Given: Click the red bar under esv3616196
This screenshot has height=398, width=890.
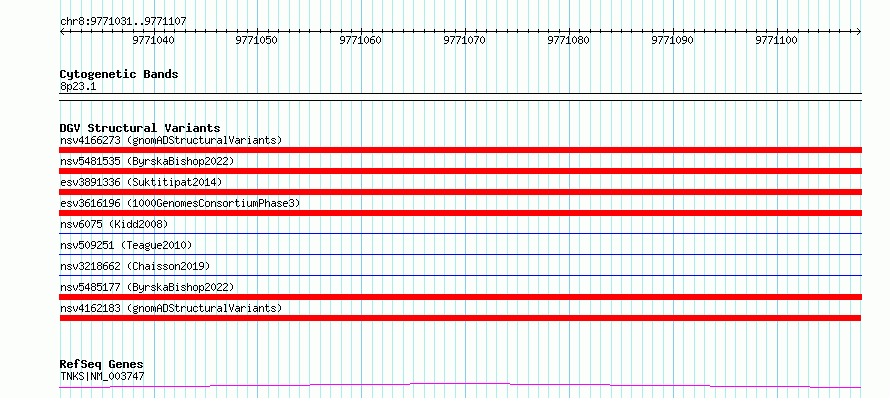Looking at the screenshot, I should (x=460, y=213).
